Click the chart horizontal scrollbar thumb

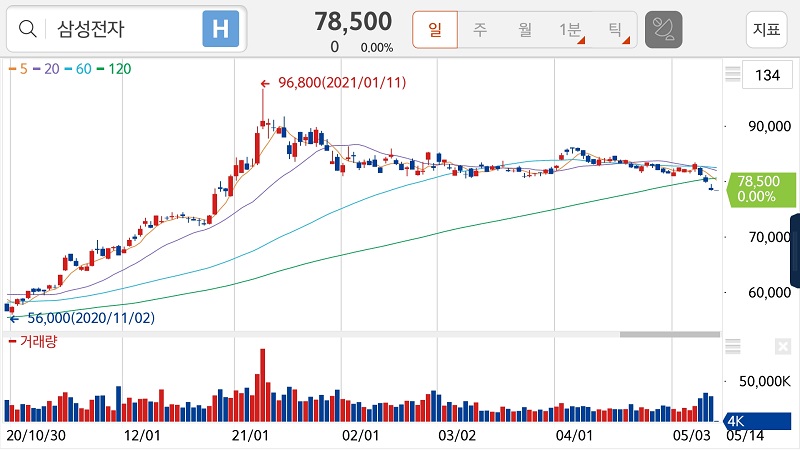(669, 335)
